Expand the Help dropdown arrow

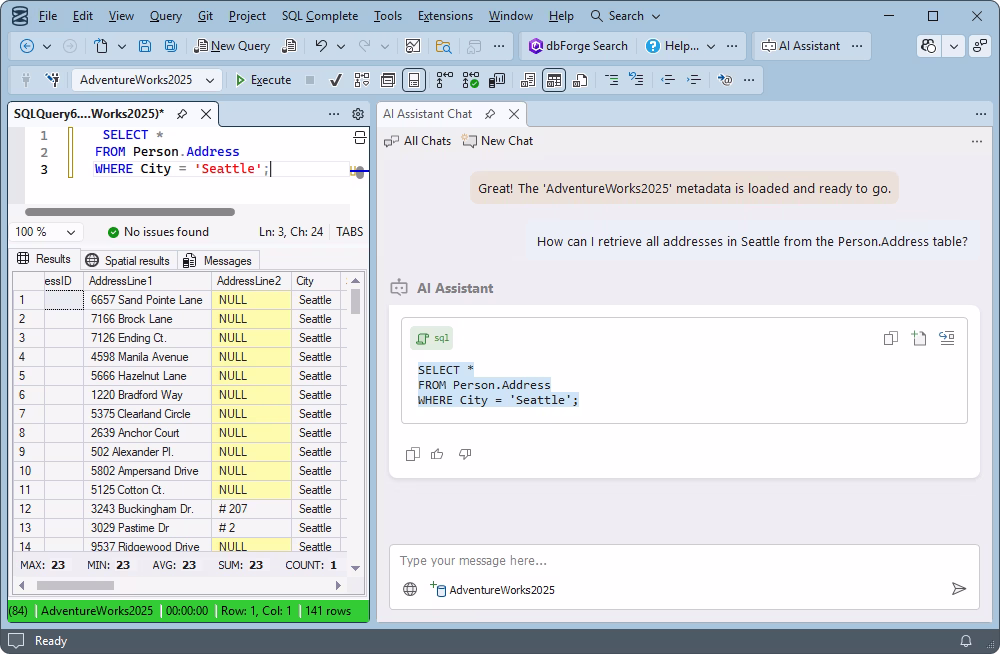(x=711, y=46)
